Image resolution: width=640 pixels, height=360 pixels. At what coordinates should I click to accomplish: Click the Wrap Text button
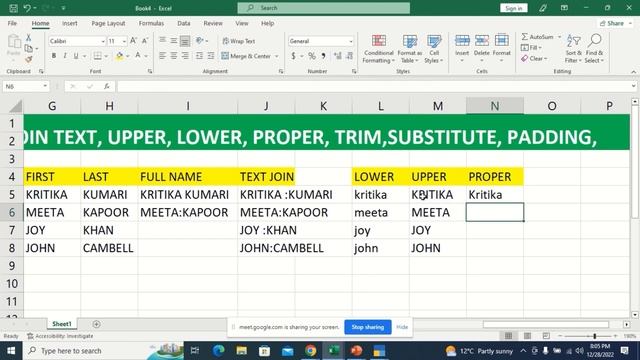[239, 41]
